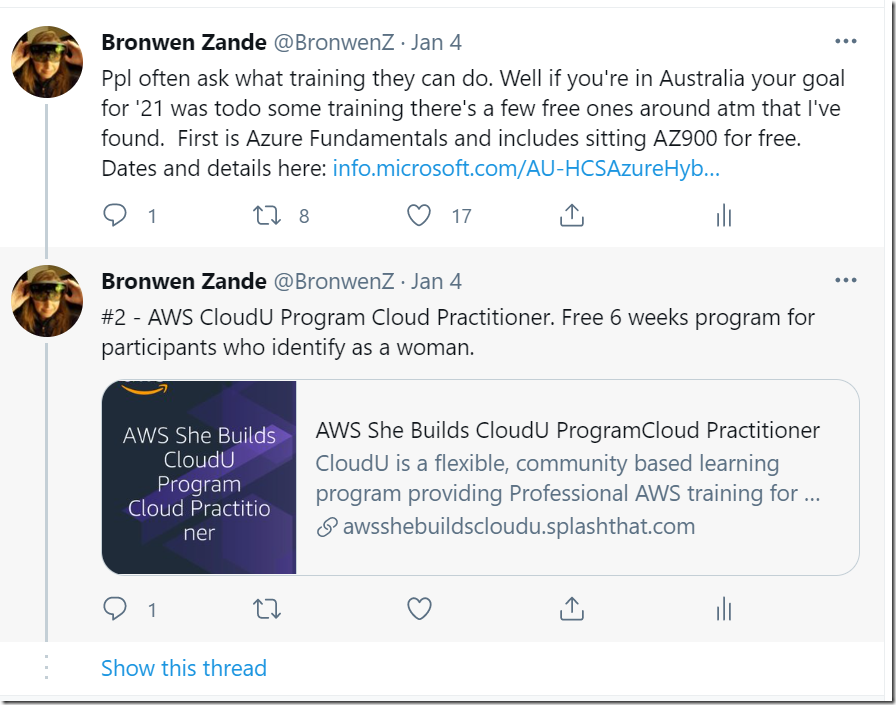The height and width of the screenshot is (705, 896).
Task: Share the AWS CloudU tweet
Action: tap(571, 608)
